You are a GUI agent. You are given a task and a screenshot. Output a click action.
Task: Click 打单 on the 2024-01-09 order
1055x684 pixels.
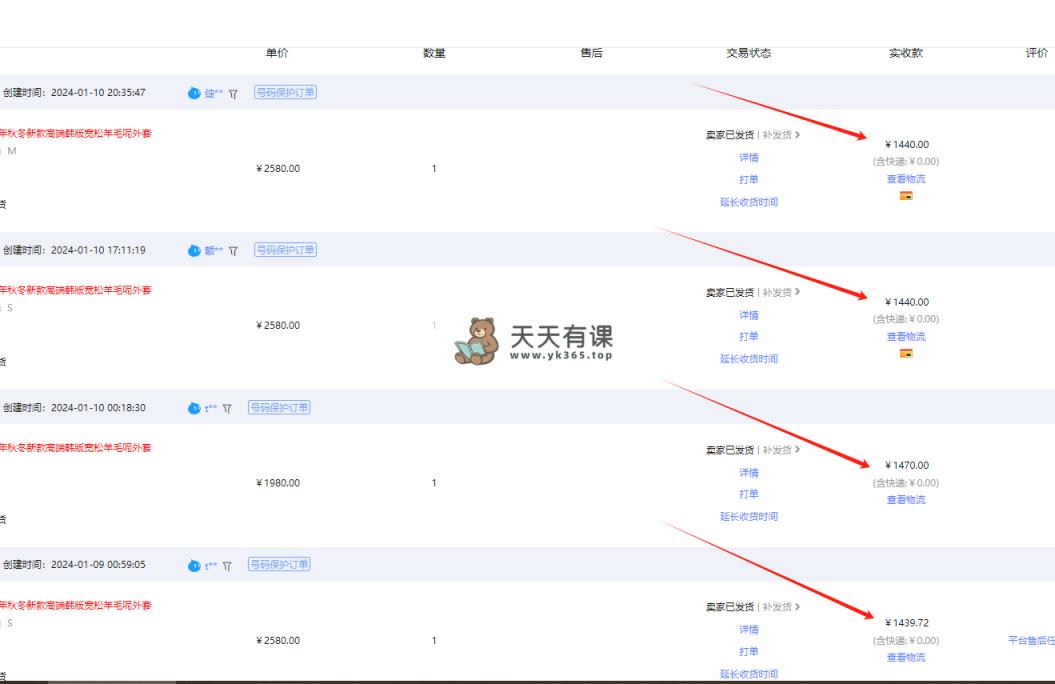click(x=748, y=651)
